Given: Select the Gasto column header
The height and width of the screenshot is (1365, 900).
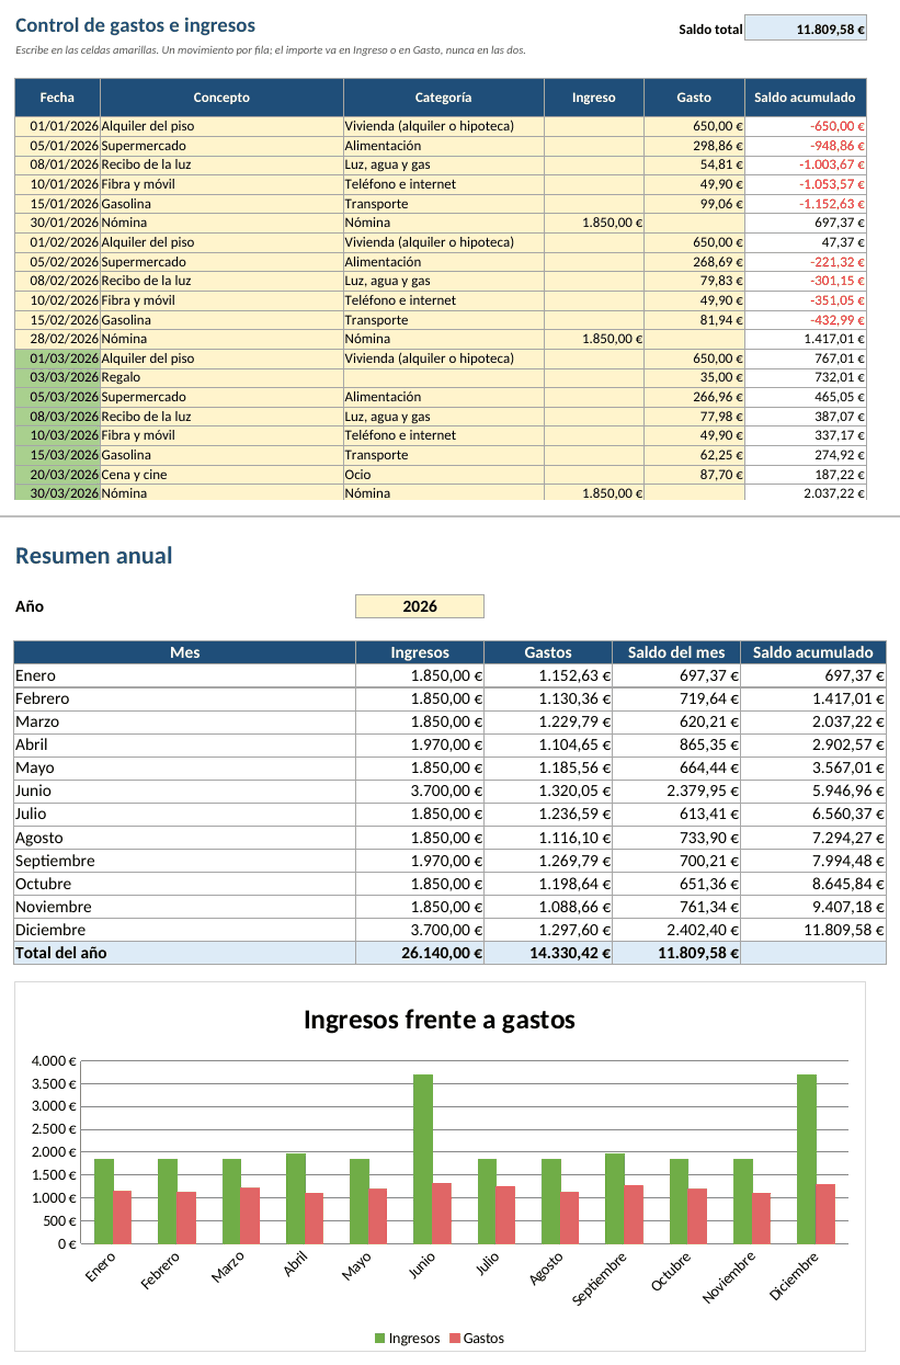Looking at the screenshot, I should (694, 97).
